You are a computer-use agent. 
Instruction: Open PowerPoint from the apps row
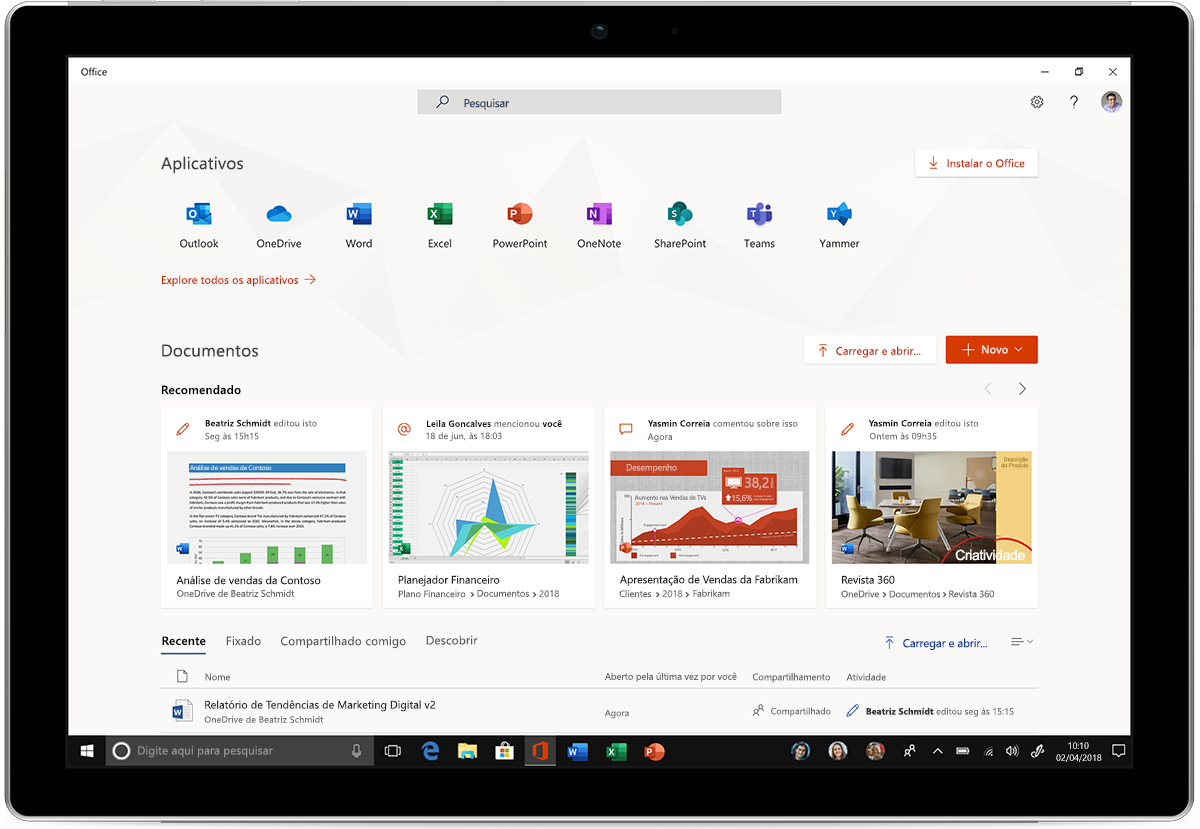click(x=519, y=215)
